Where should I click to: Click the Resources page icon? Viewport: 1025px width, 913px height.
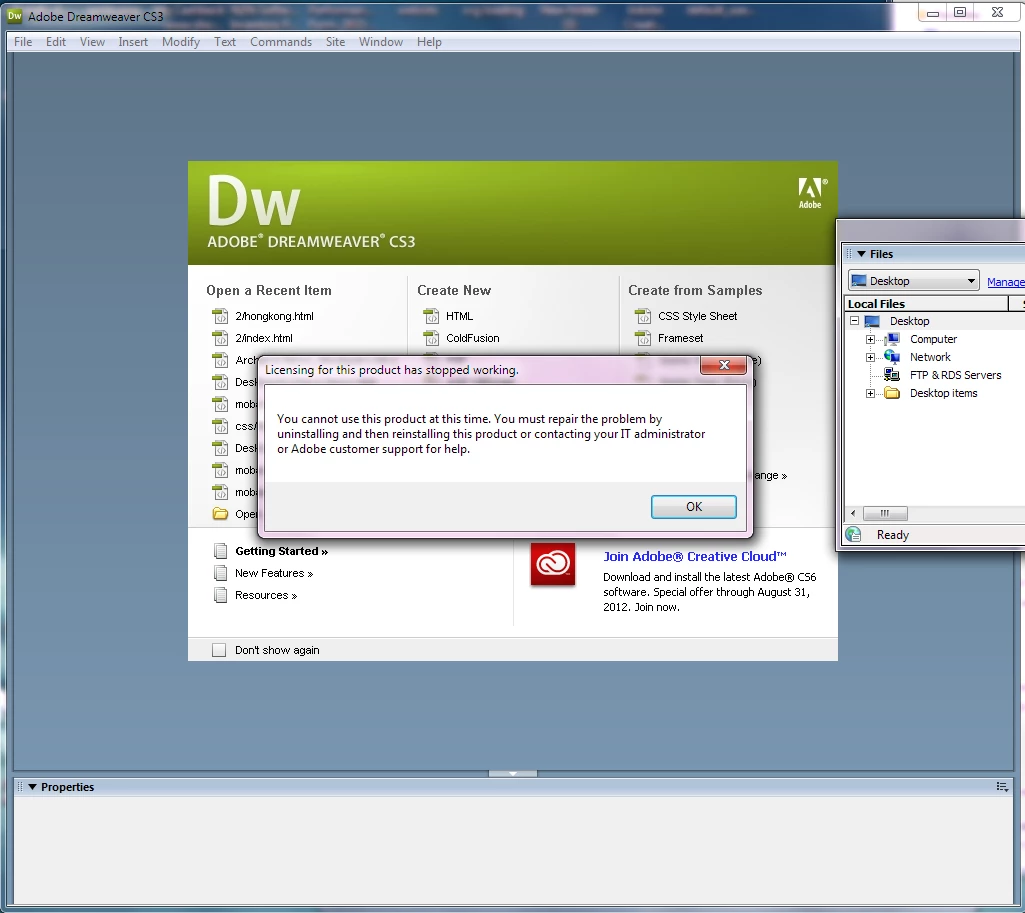(x=220, y=595)
